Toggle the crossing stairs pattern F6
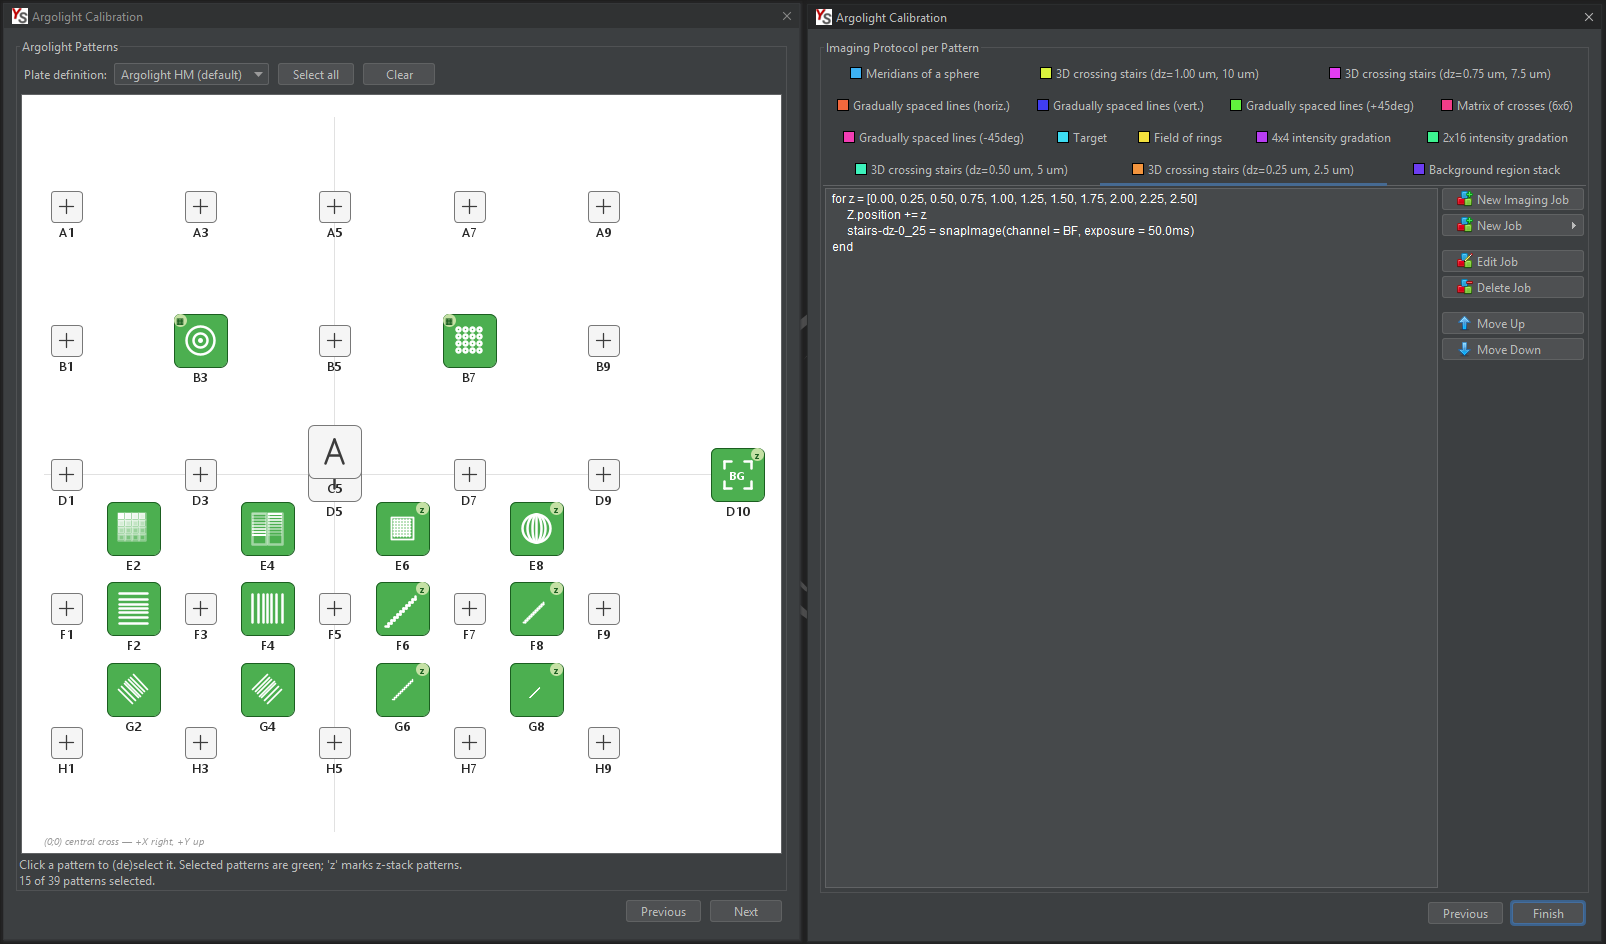This screenshot has height=944, width=1606. tap(403, 609)
